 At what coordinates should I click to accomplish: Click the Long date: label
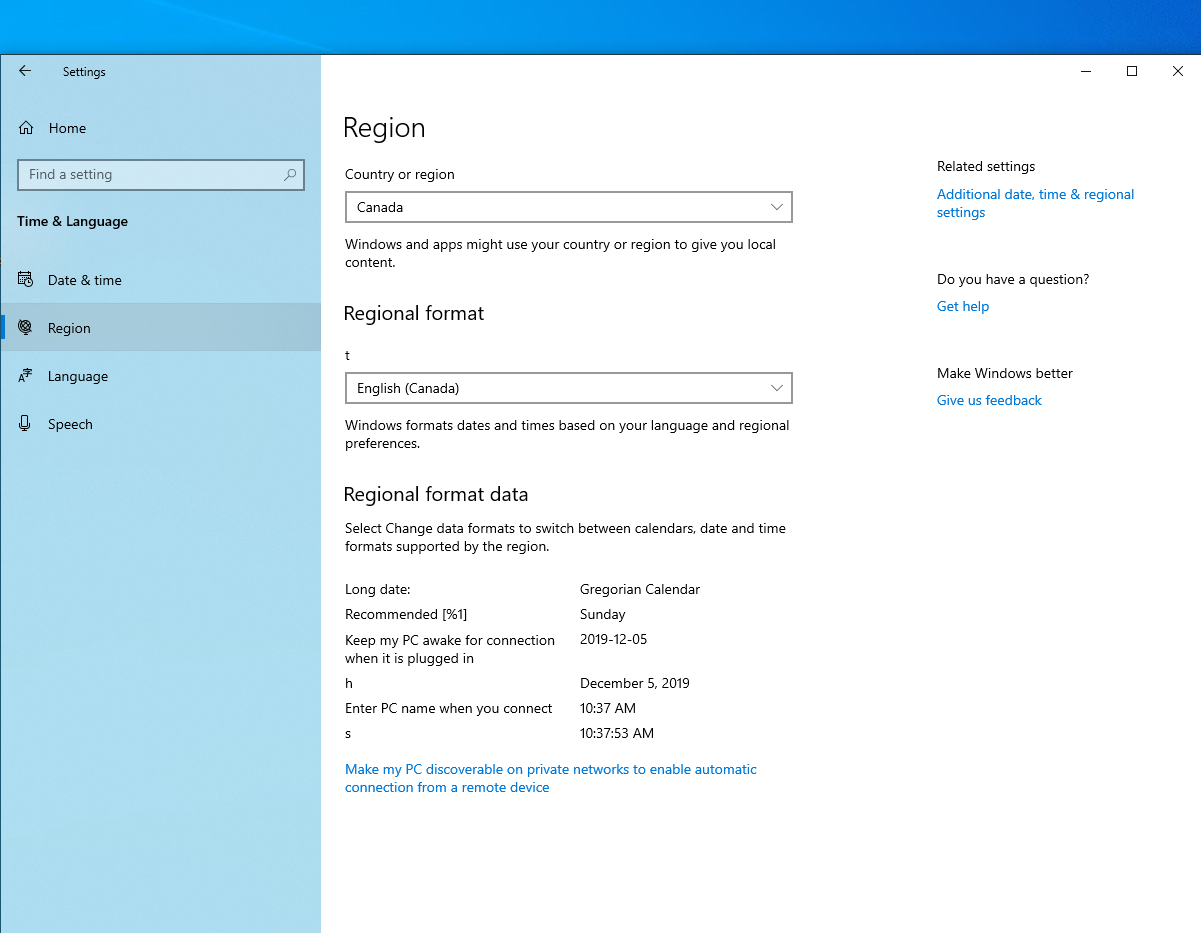pos(378,589)
